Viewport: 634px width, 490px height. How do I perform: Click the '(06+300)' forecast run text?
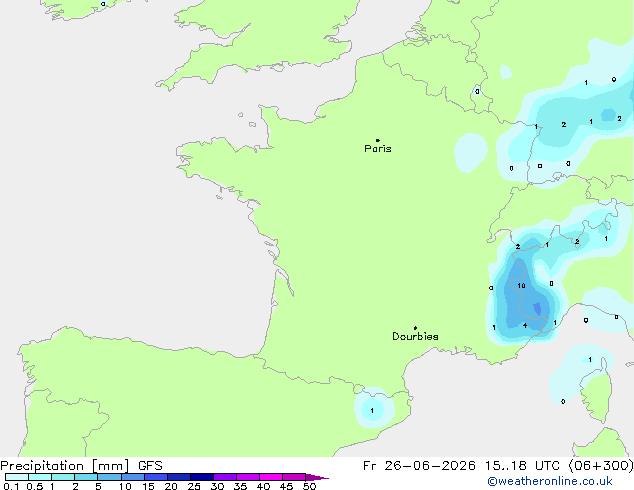[x=601, y=466]
